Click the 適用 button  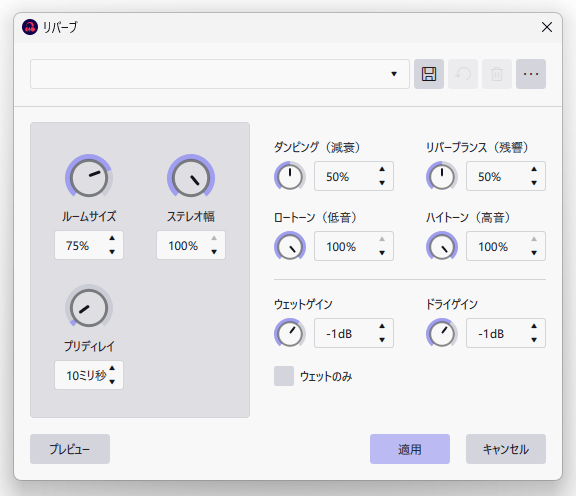pos(410,449)
